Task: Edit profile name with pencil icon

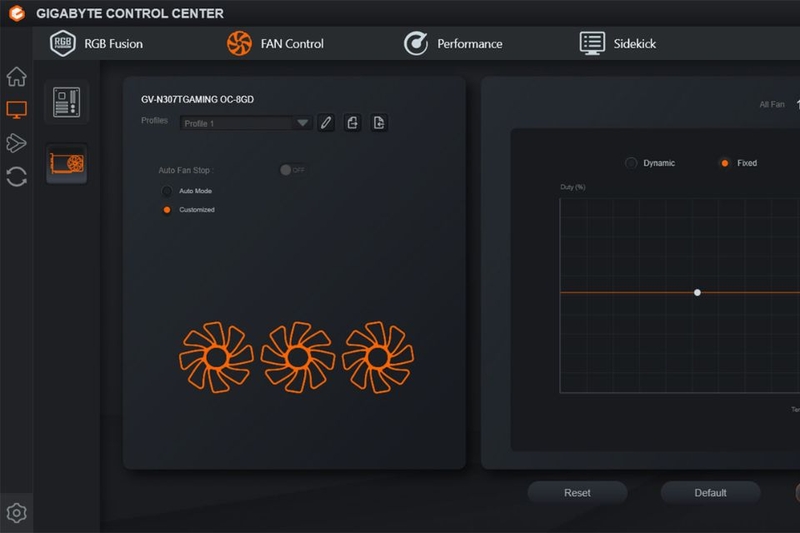Action: pyautogui.click(x=326, y=123)
